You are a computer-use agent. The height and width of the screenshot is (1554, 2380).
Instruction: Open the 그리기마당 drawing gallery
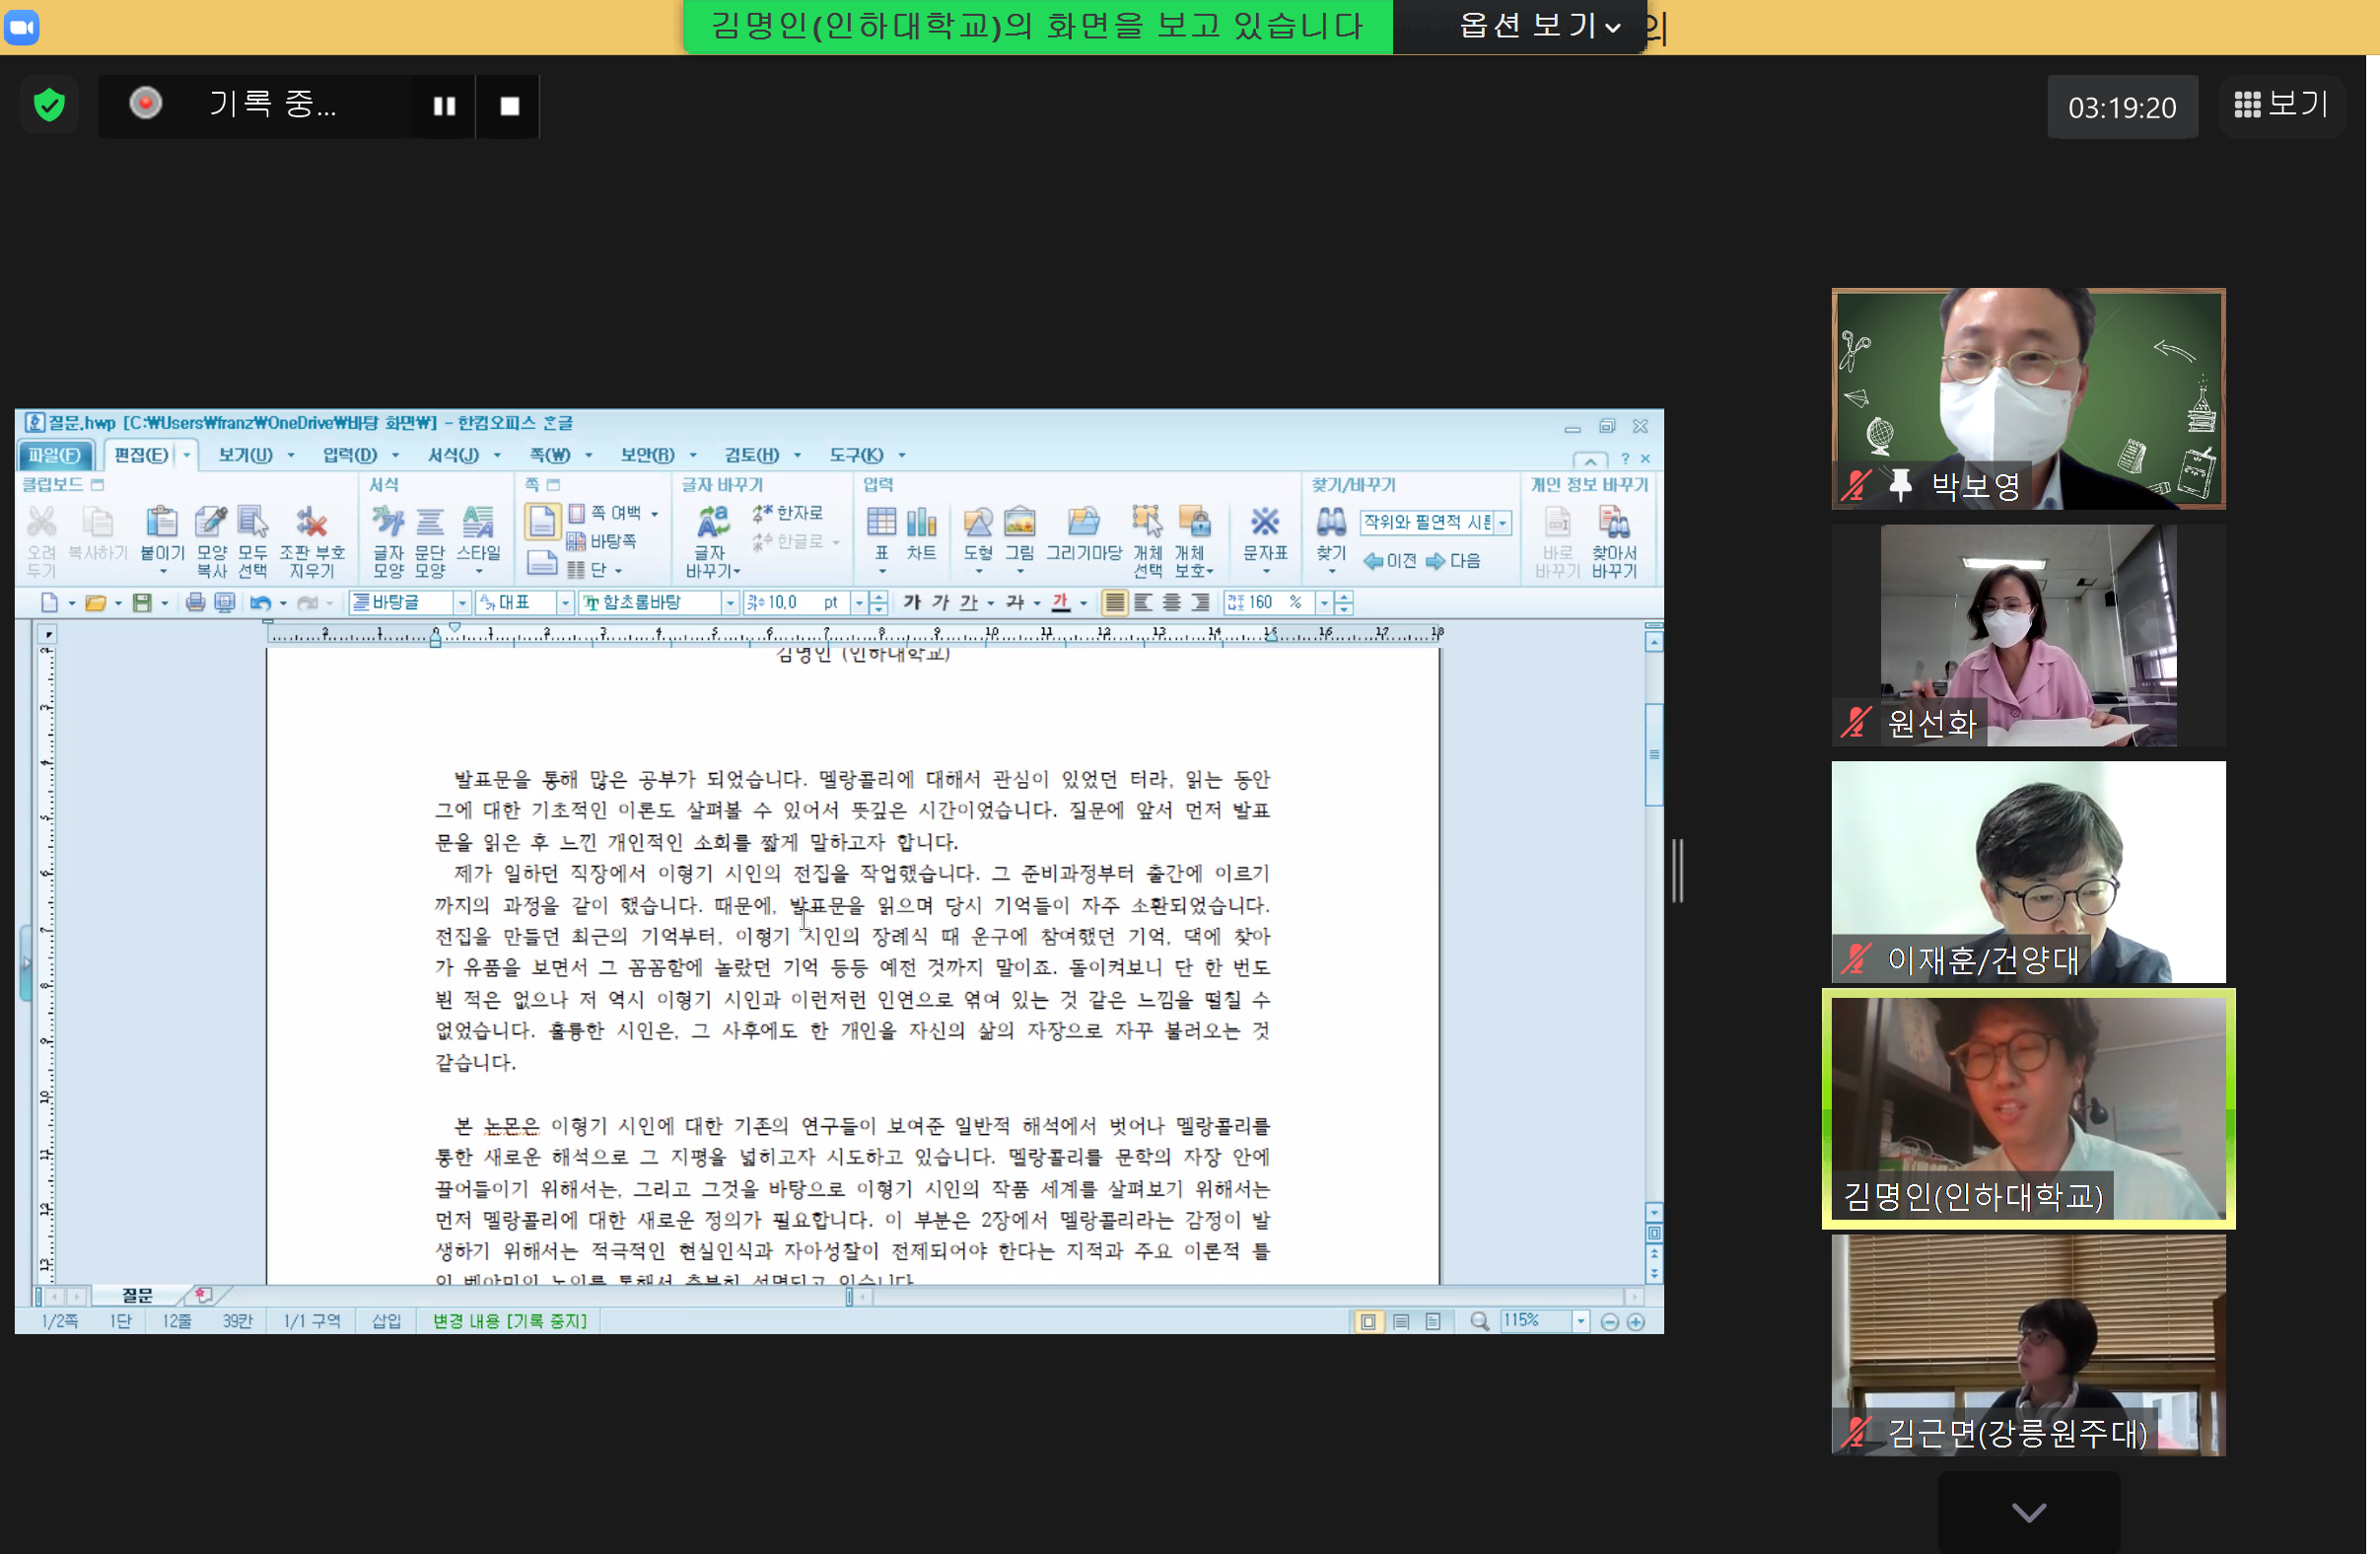tap(1083, 534)
